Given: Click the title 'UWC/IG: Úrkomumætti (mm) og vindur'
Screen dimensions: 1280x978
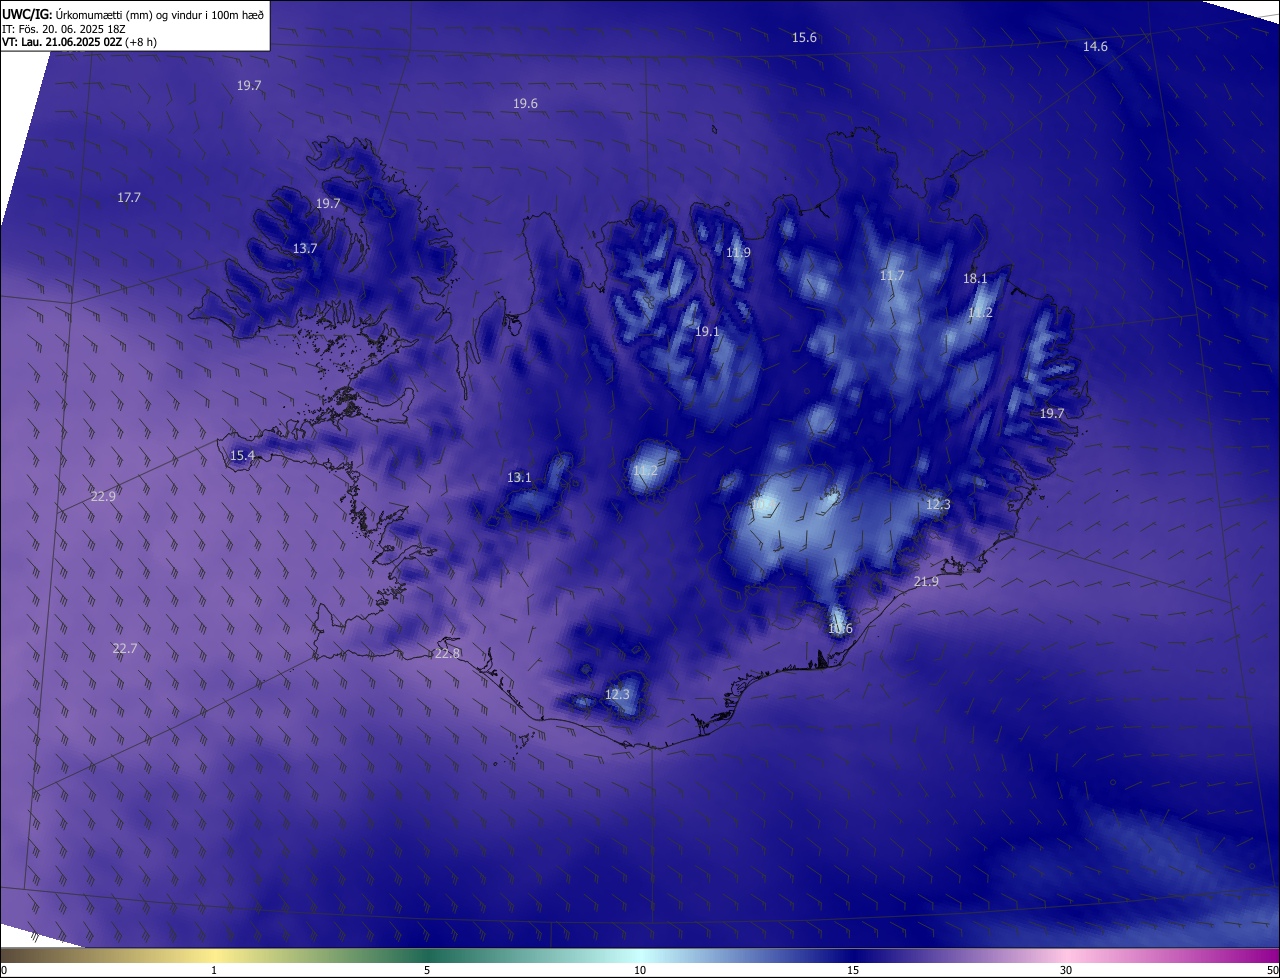Looking at the screenshot, I should (133, 14).
